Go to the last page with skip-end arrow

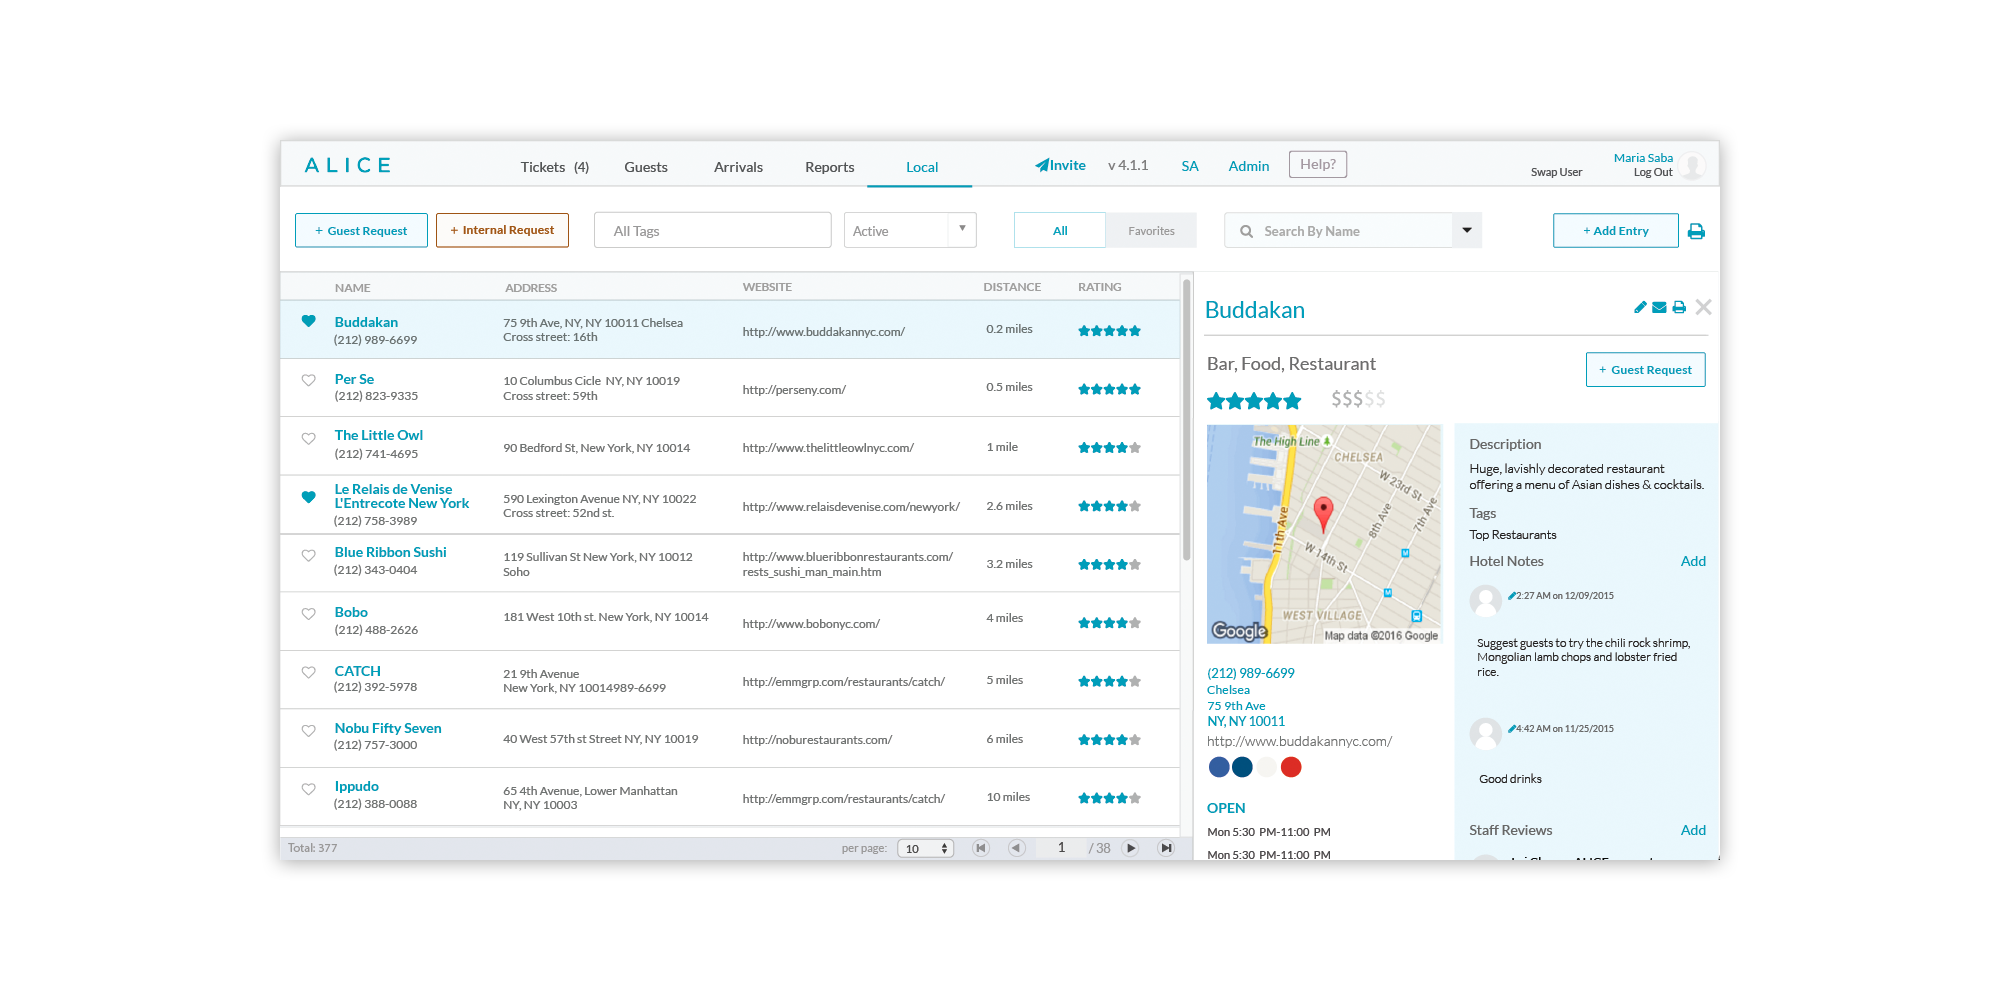[x=1166, y=847]
